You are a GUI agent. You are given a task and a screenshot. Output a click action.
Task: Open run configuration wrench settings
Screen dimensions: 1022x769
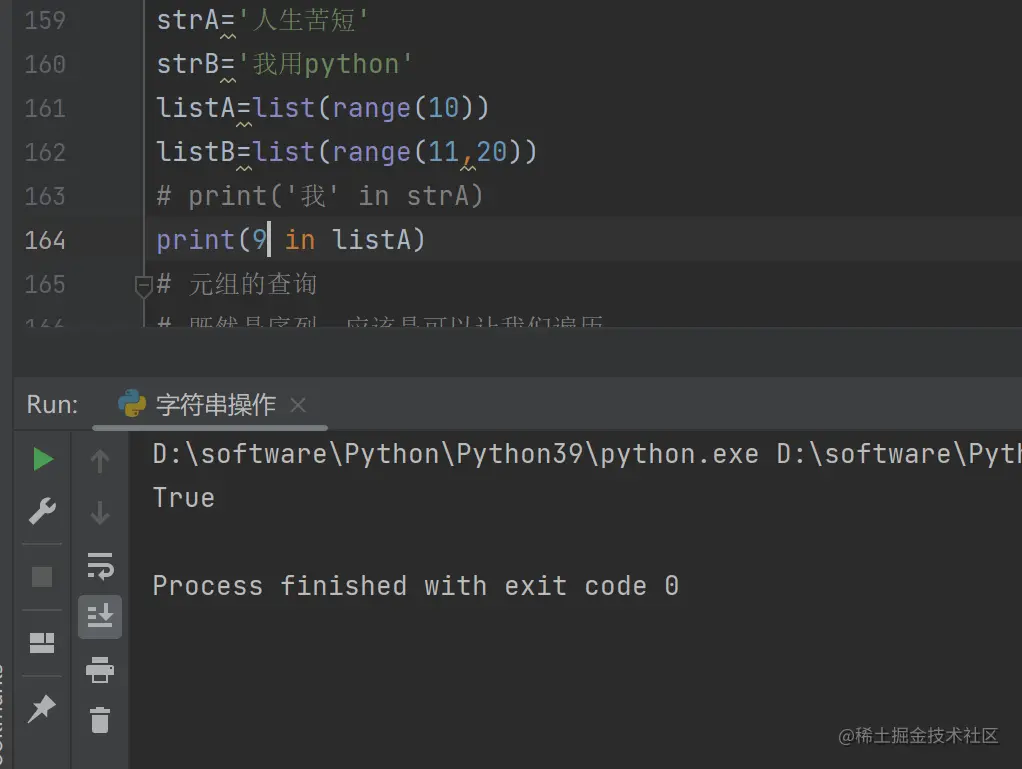point(42,512)
